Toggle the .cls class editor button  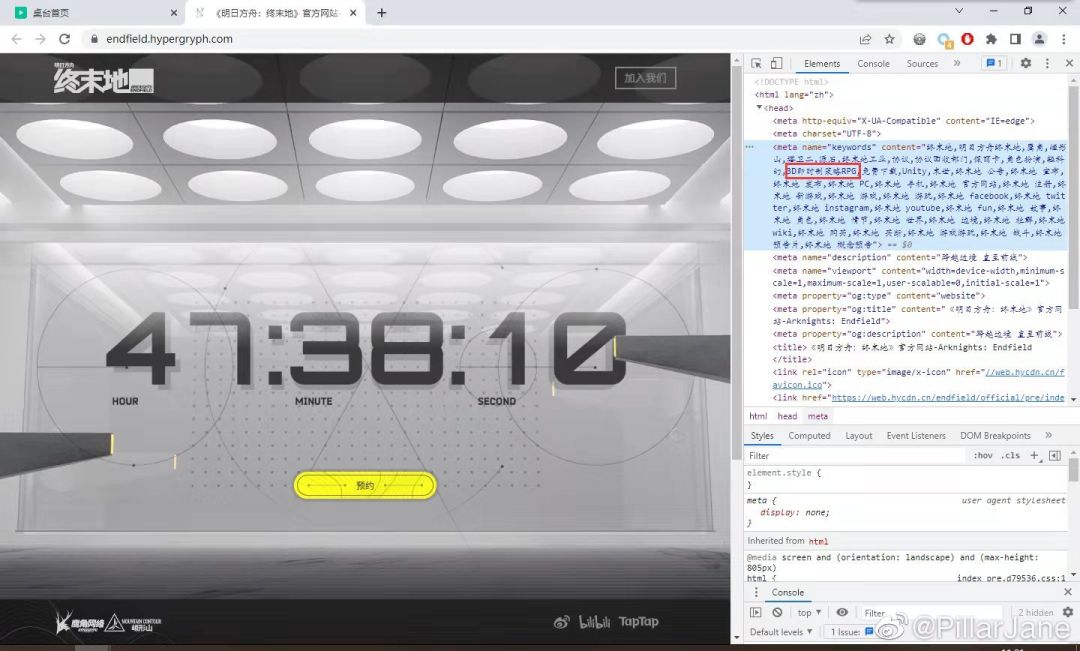1011,455
